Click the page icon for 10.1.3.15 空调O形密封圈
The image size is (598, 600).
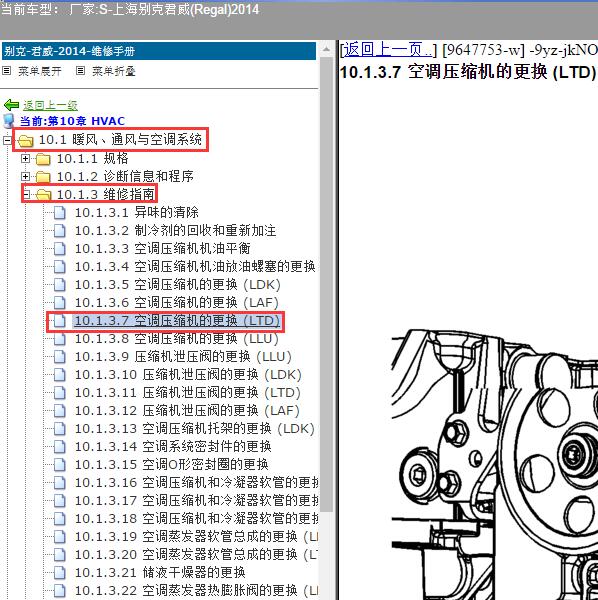coord(59,465)
